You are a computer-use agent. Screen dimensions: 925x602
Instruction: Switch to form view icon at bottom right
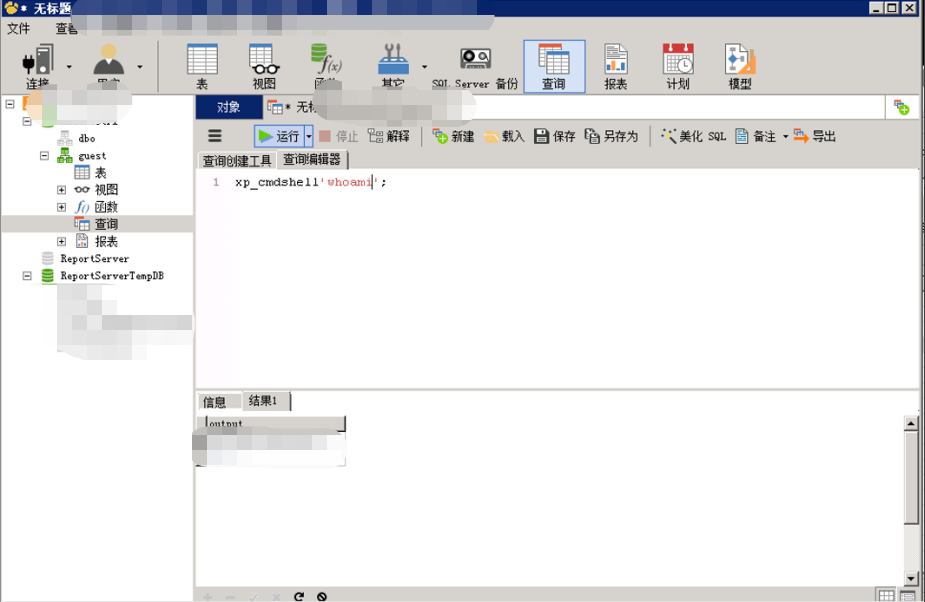coord(907,595)
